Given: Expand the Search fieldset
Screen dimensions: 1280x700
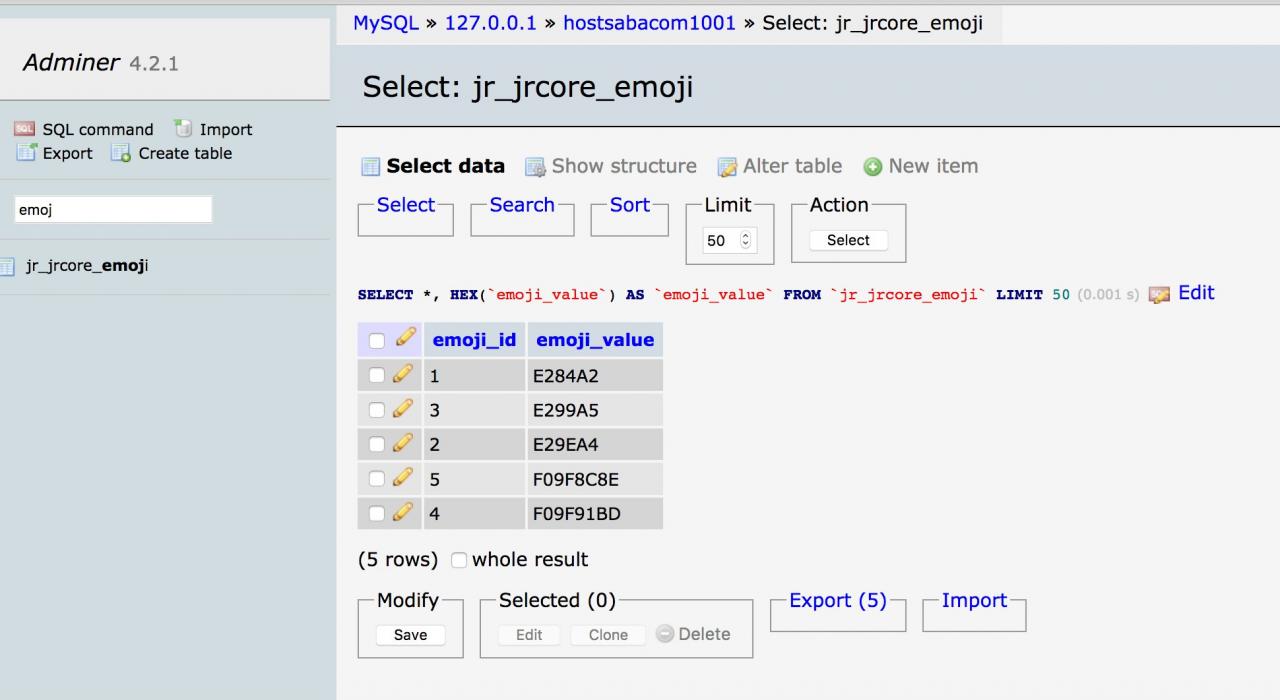Looking at the screenshot, I should pos(521,205).
